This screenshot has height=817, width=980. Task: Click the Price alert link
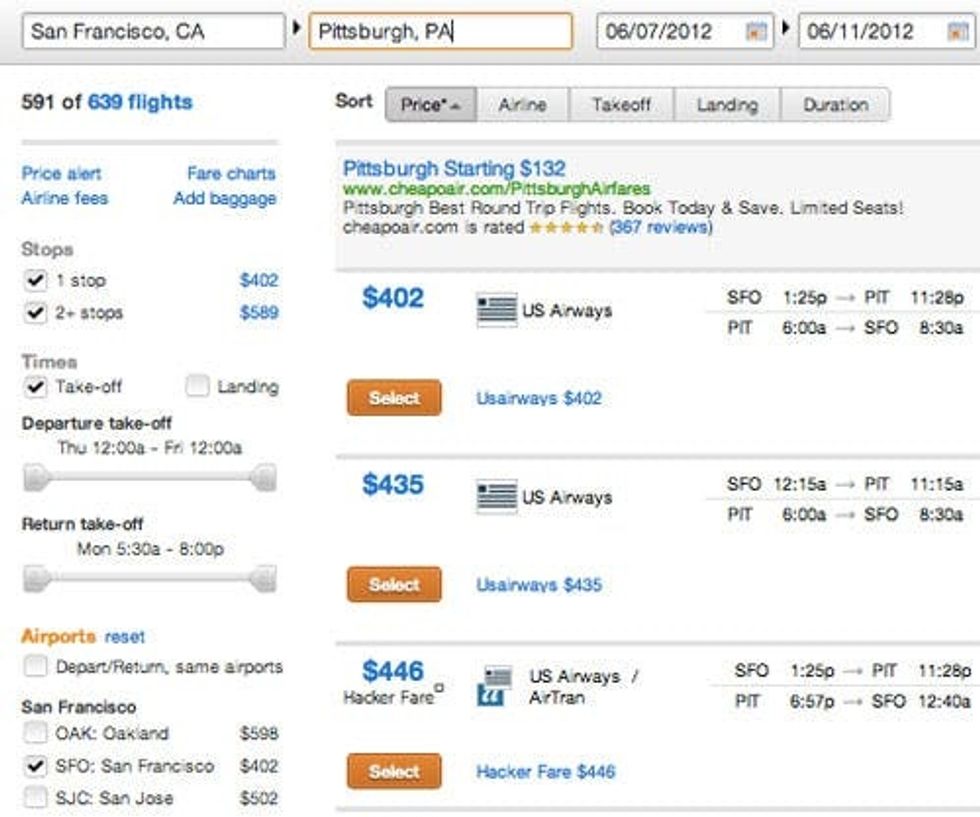pos(61,174)
